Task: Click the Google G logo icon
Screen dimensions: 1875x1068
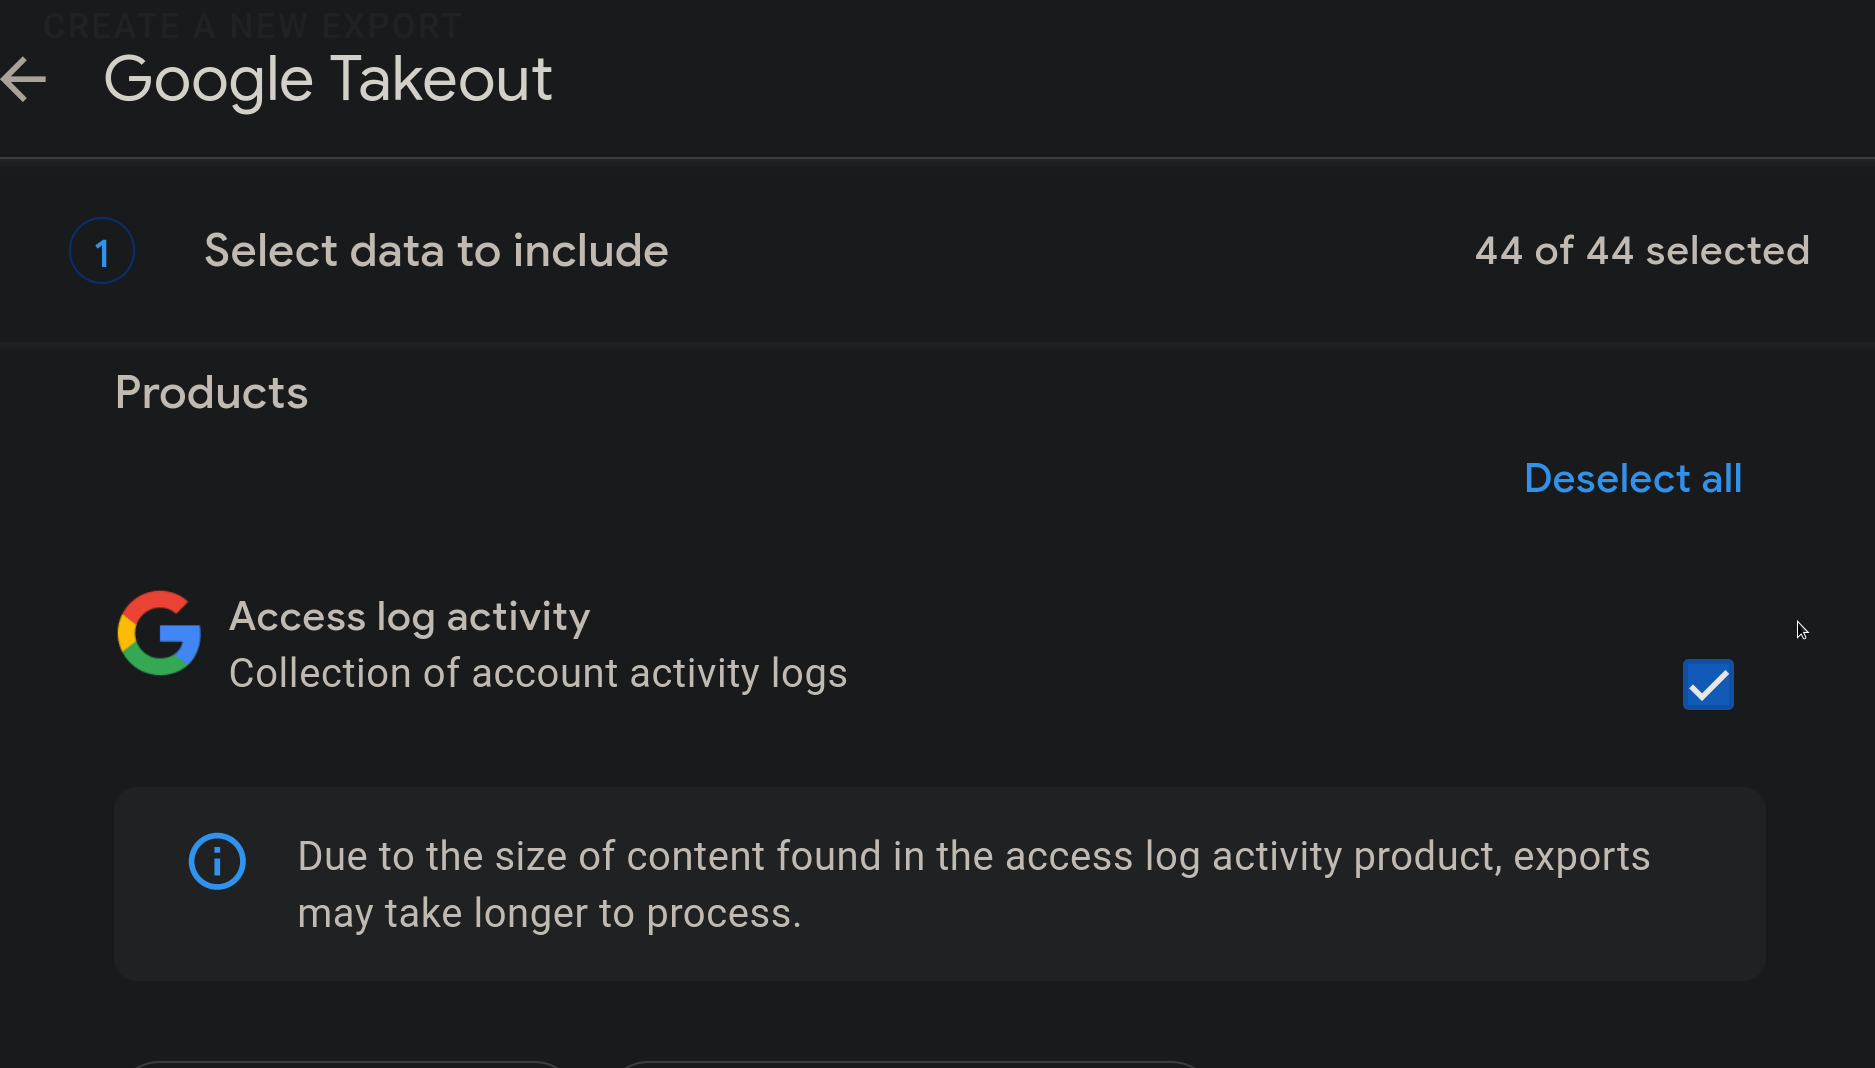Action: tap(159, 633)
